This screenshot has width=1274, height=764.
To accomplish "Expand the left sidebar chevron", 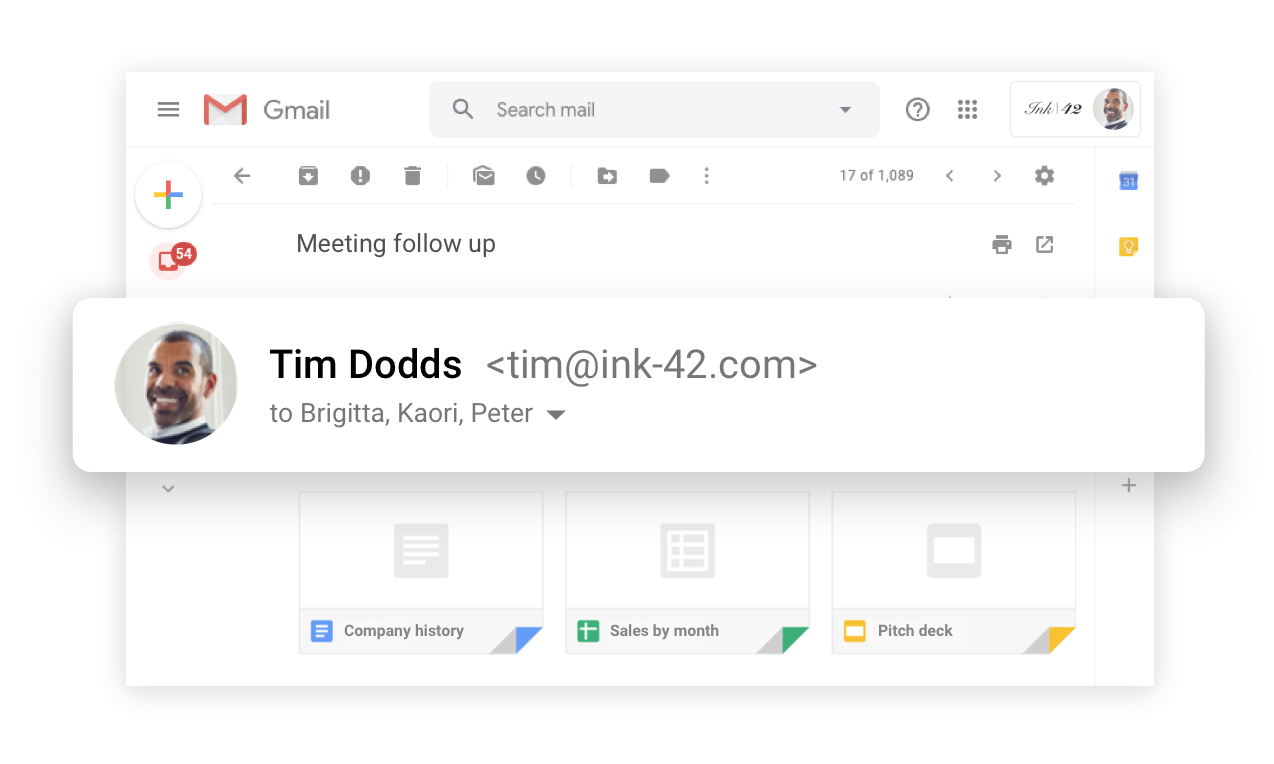I will tap(168, 489).
